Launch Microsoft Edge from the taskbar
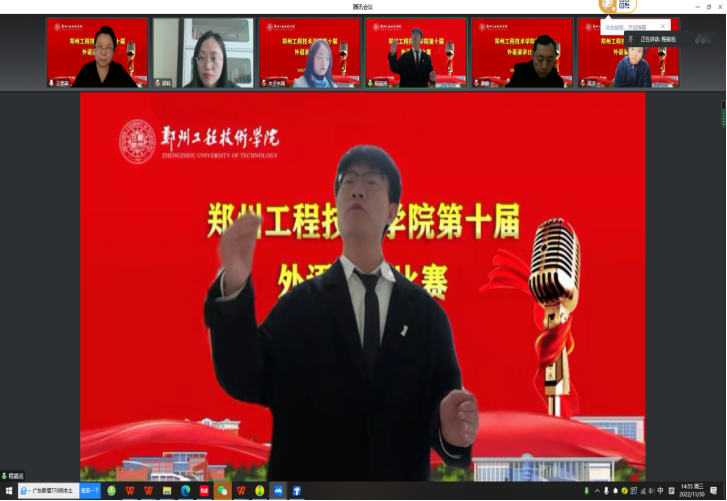This screenshot has width=727, height=501. click(x=185, y=491)
